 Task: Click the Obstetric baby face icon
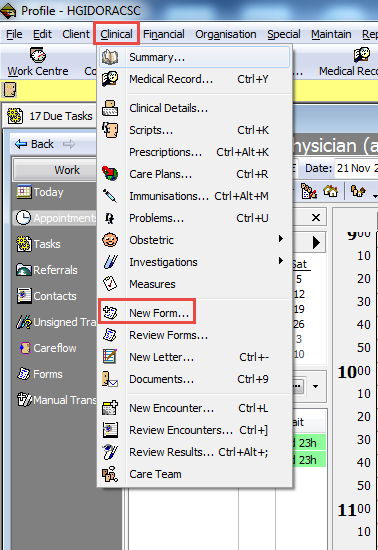[x=110, y=240]
